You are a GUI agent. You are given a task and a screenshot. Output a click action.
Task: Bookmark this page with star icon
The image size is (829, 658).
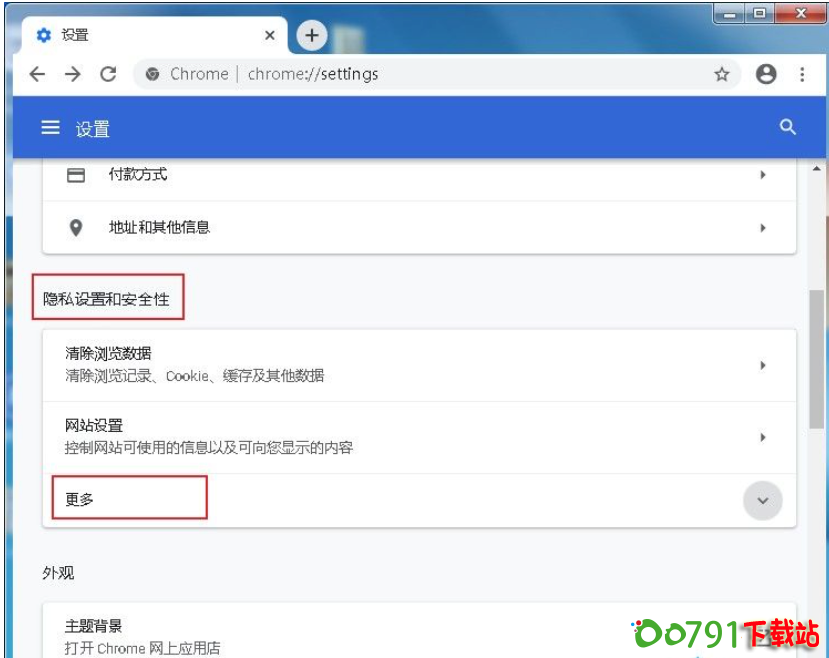click(721, 74)
